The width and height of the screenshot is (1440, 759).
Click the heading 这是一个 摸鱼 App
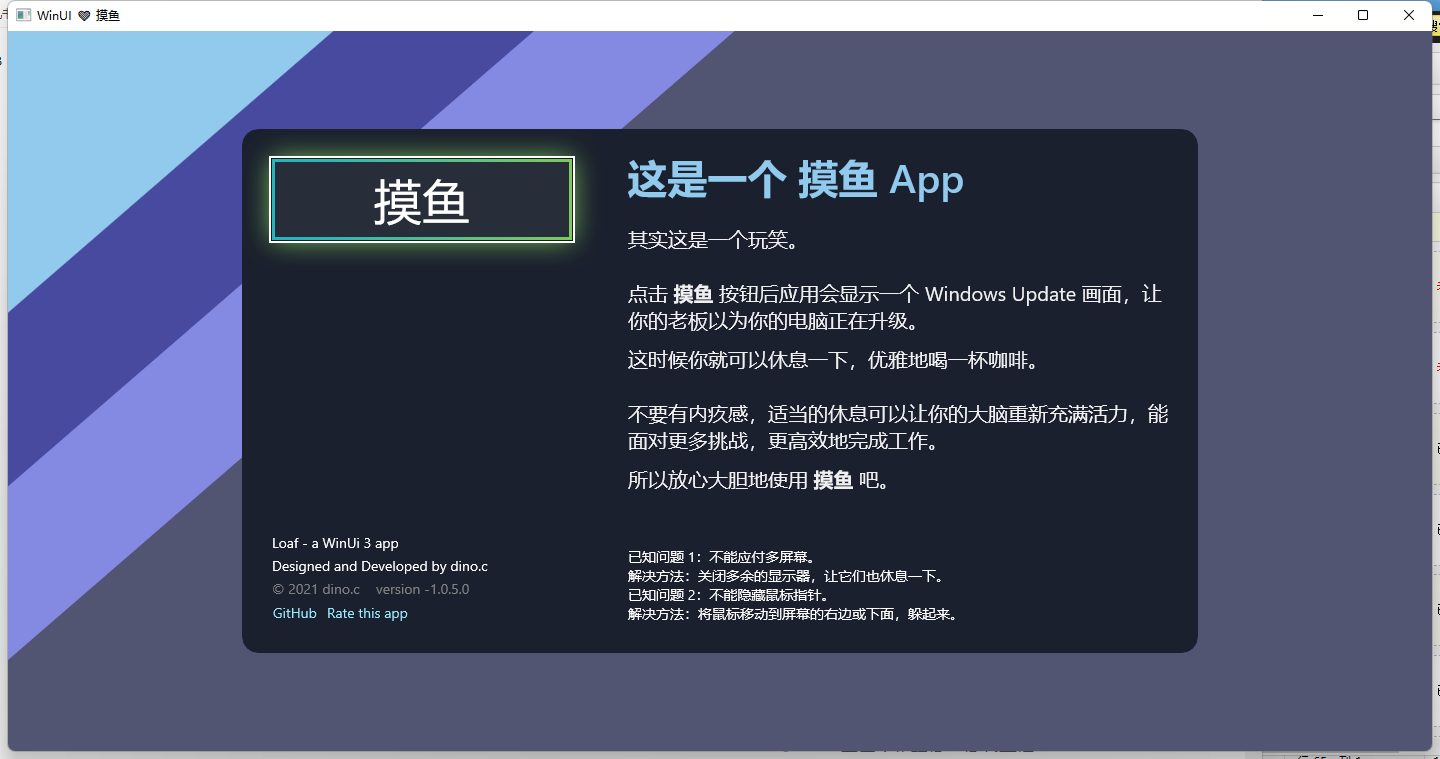(795, 181)
